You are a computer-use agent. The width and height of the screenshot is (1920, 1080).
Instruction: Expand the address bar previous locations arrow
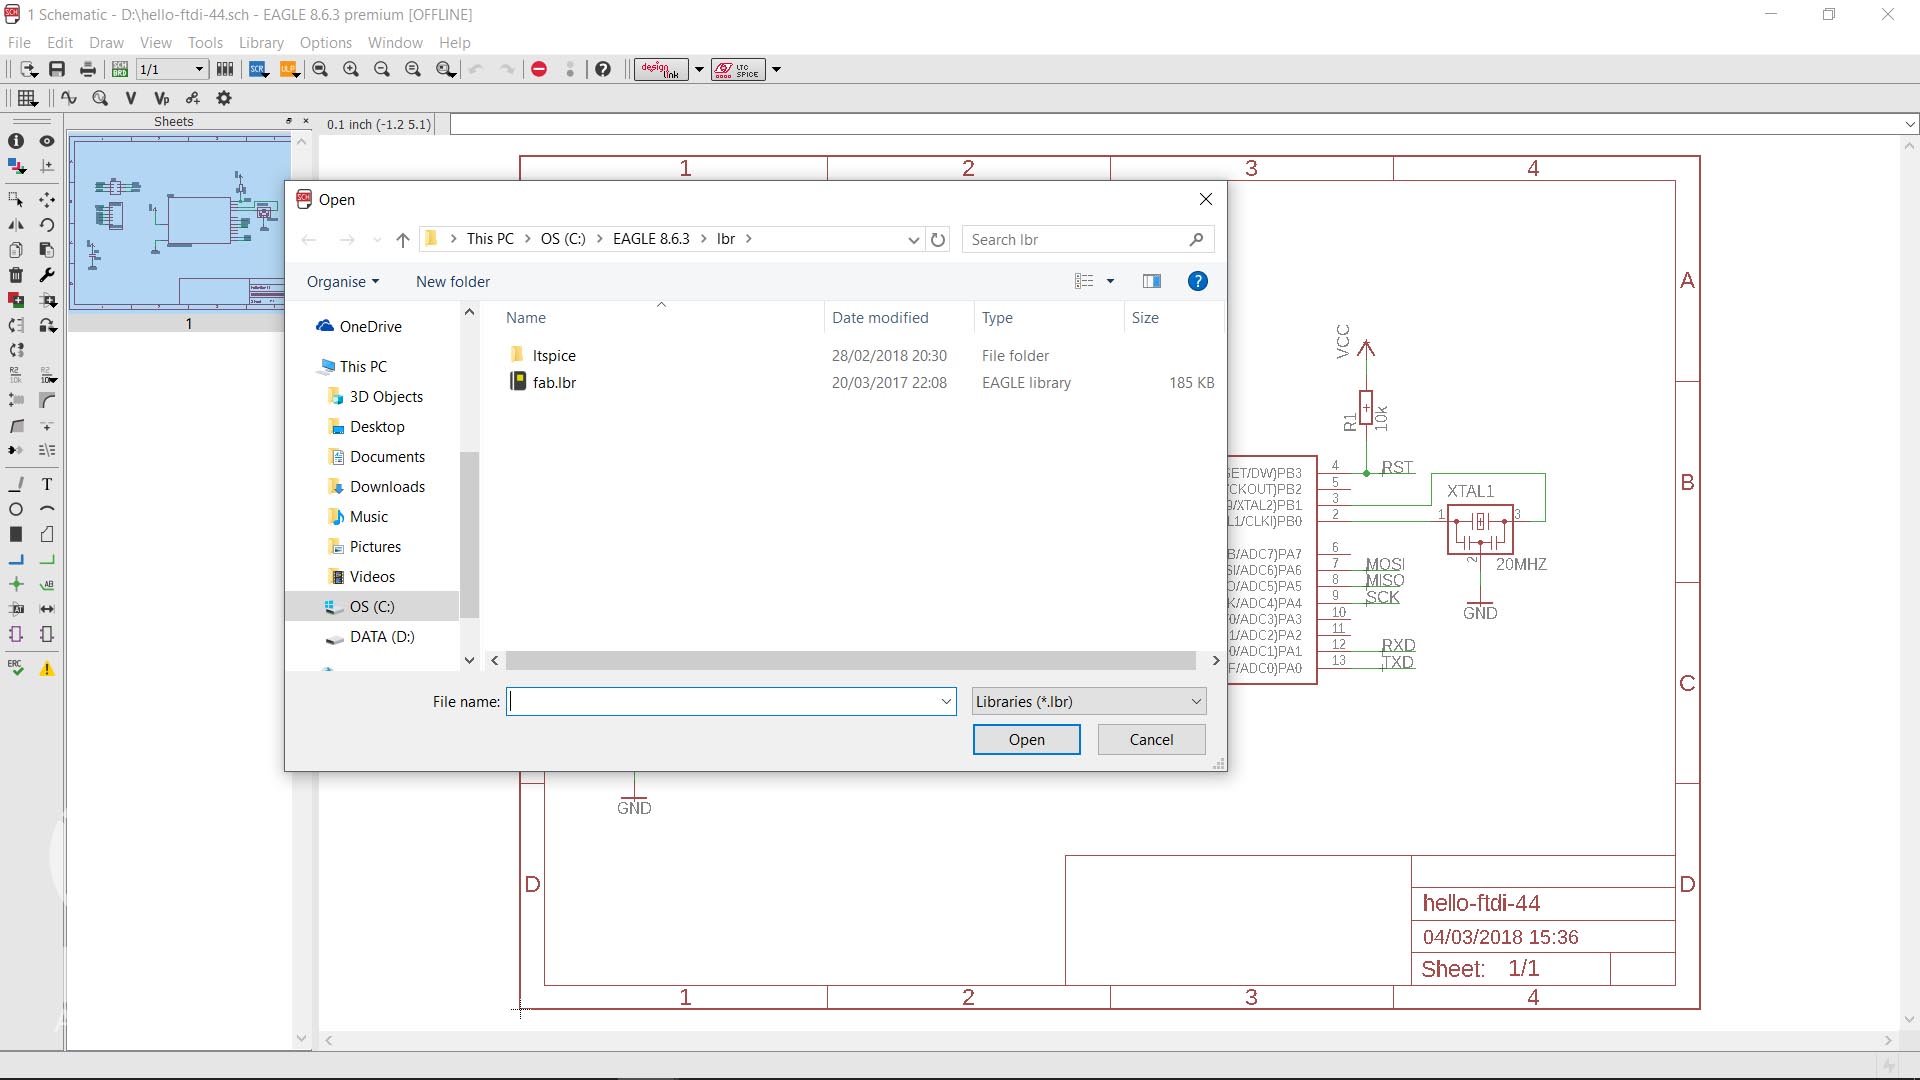[x=913, y=240]
